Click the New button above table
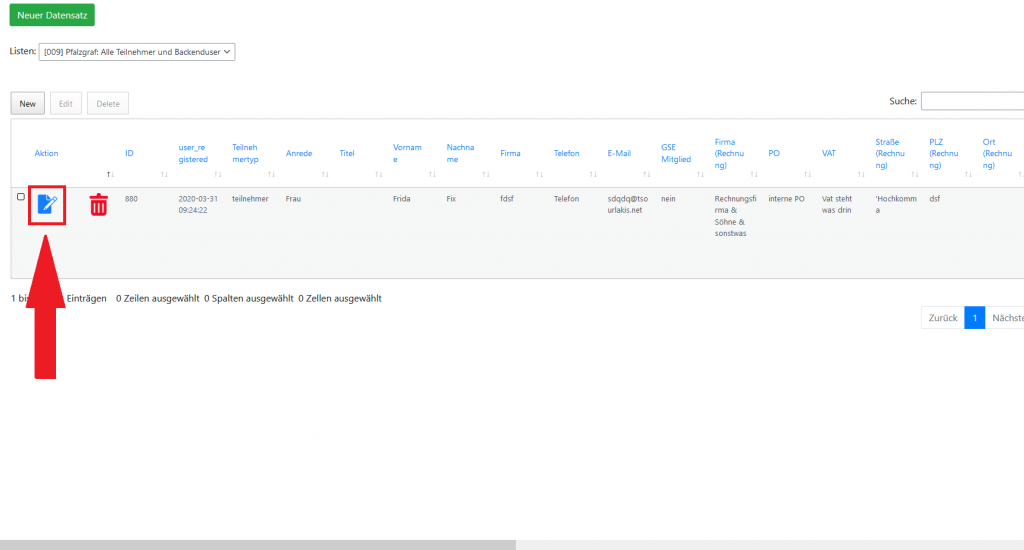This screenshot has width=1024, height=550. [28, 103]
